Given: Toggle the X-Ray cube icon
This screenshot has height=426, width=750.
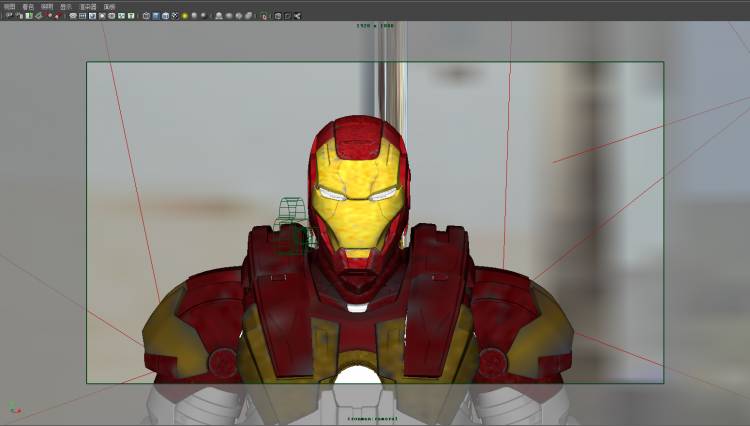Looking at the screenshot, I should pos(277,16).
